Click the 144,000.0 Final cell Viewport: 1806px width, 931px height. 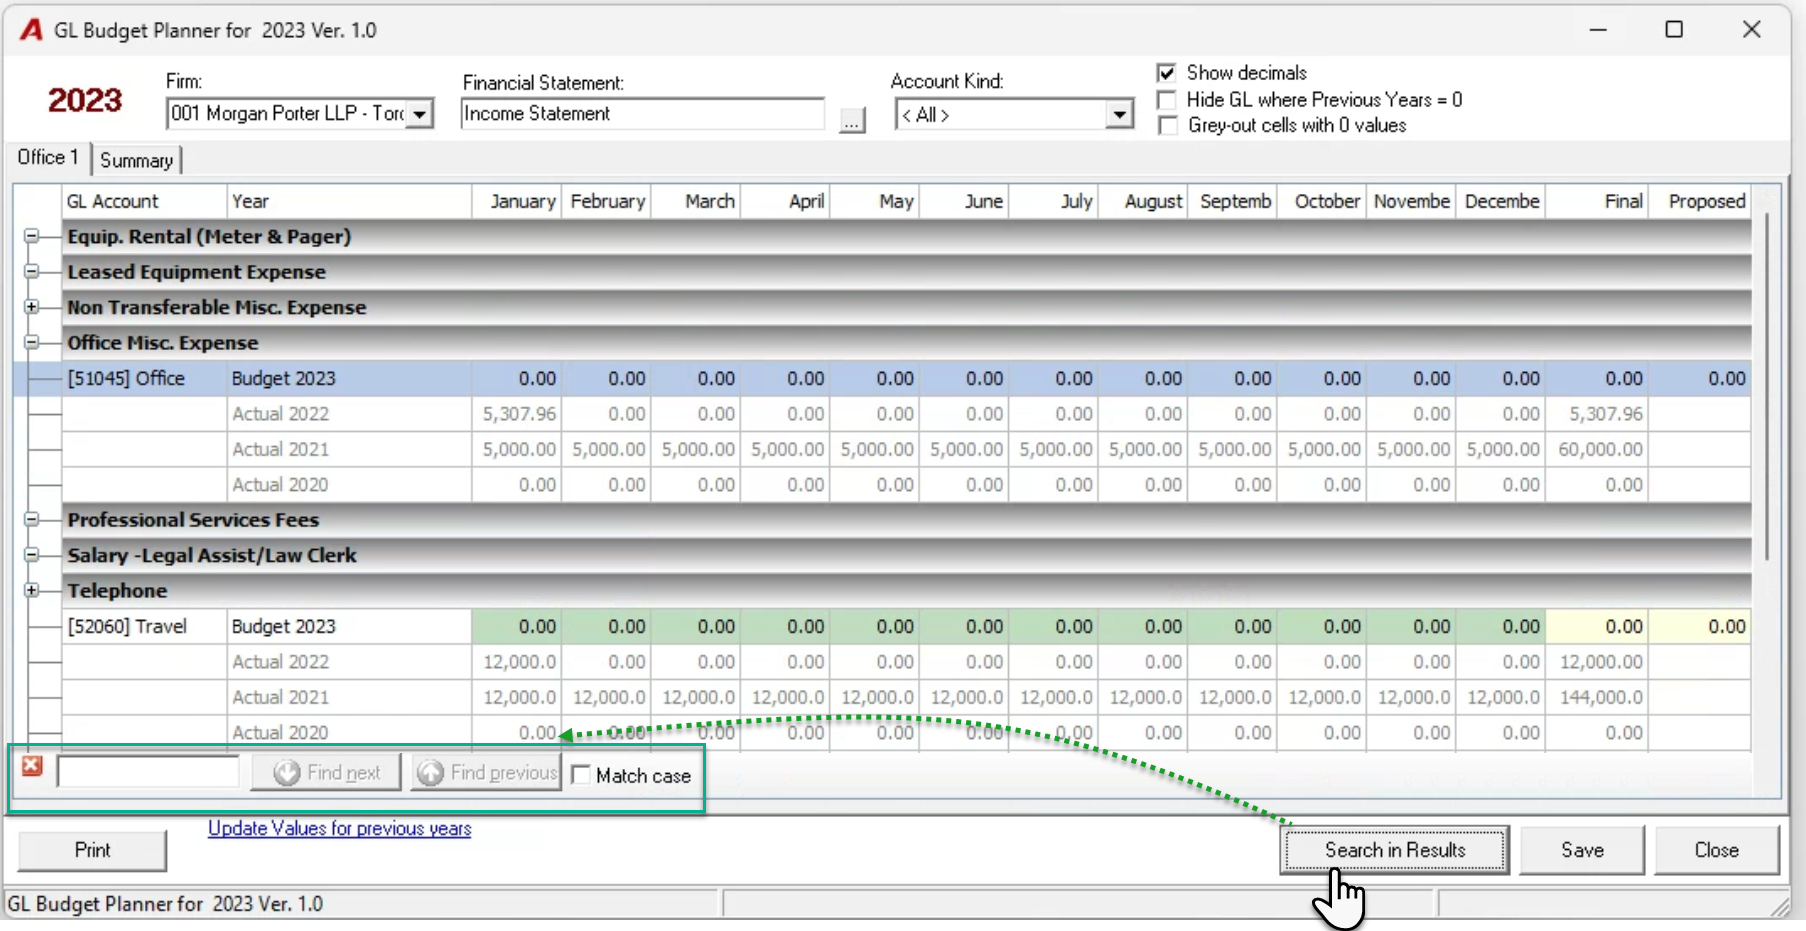pos(1596,698)
